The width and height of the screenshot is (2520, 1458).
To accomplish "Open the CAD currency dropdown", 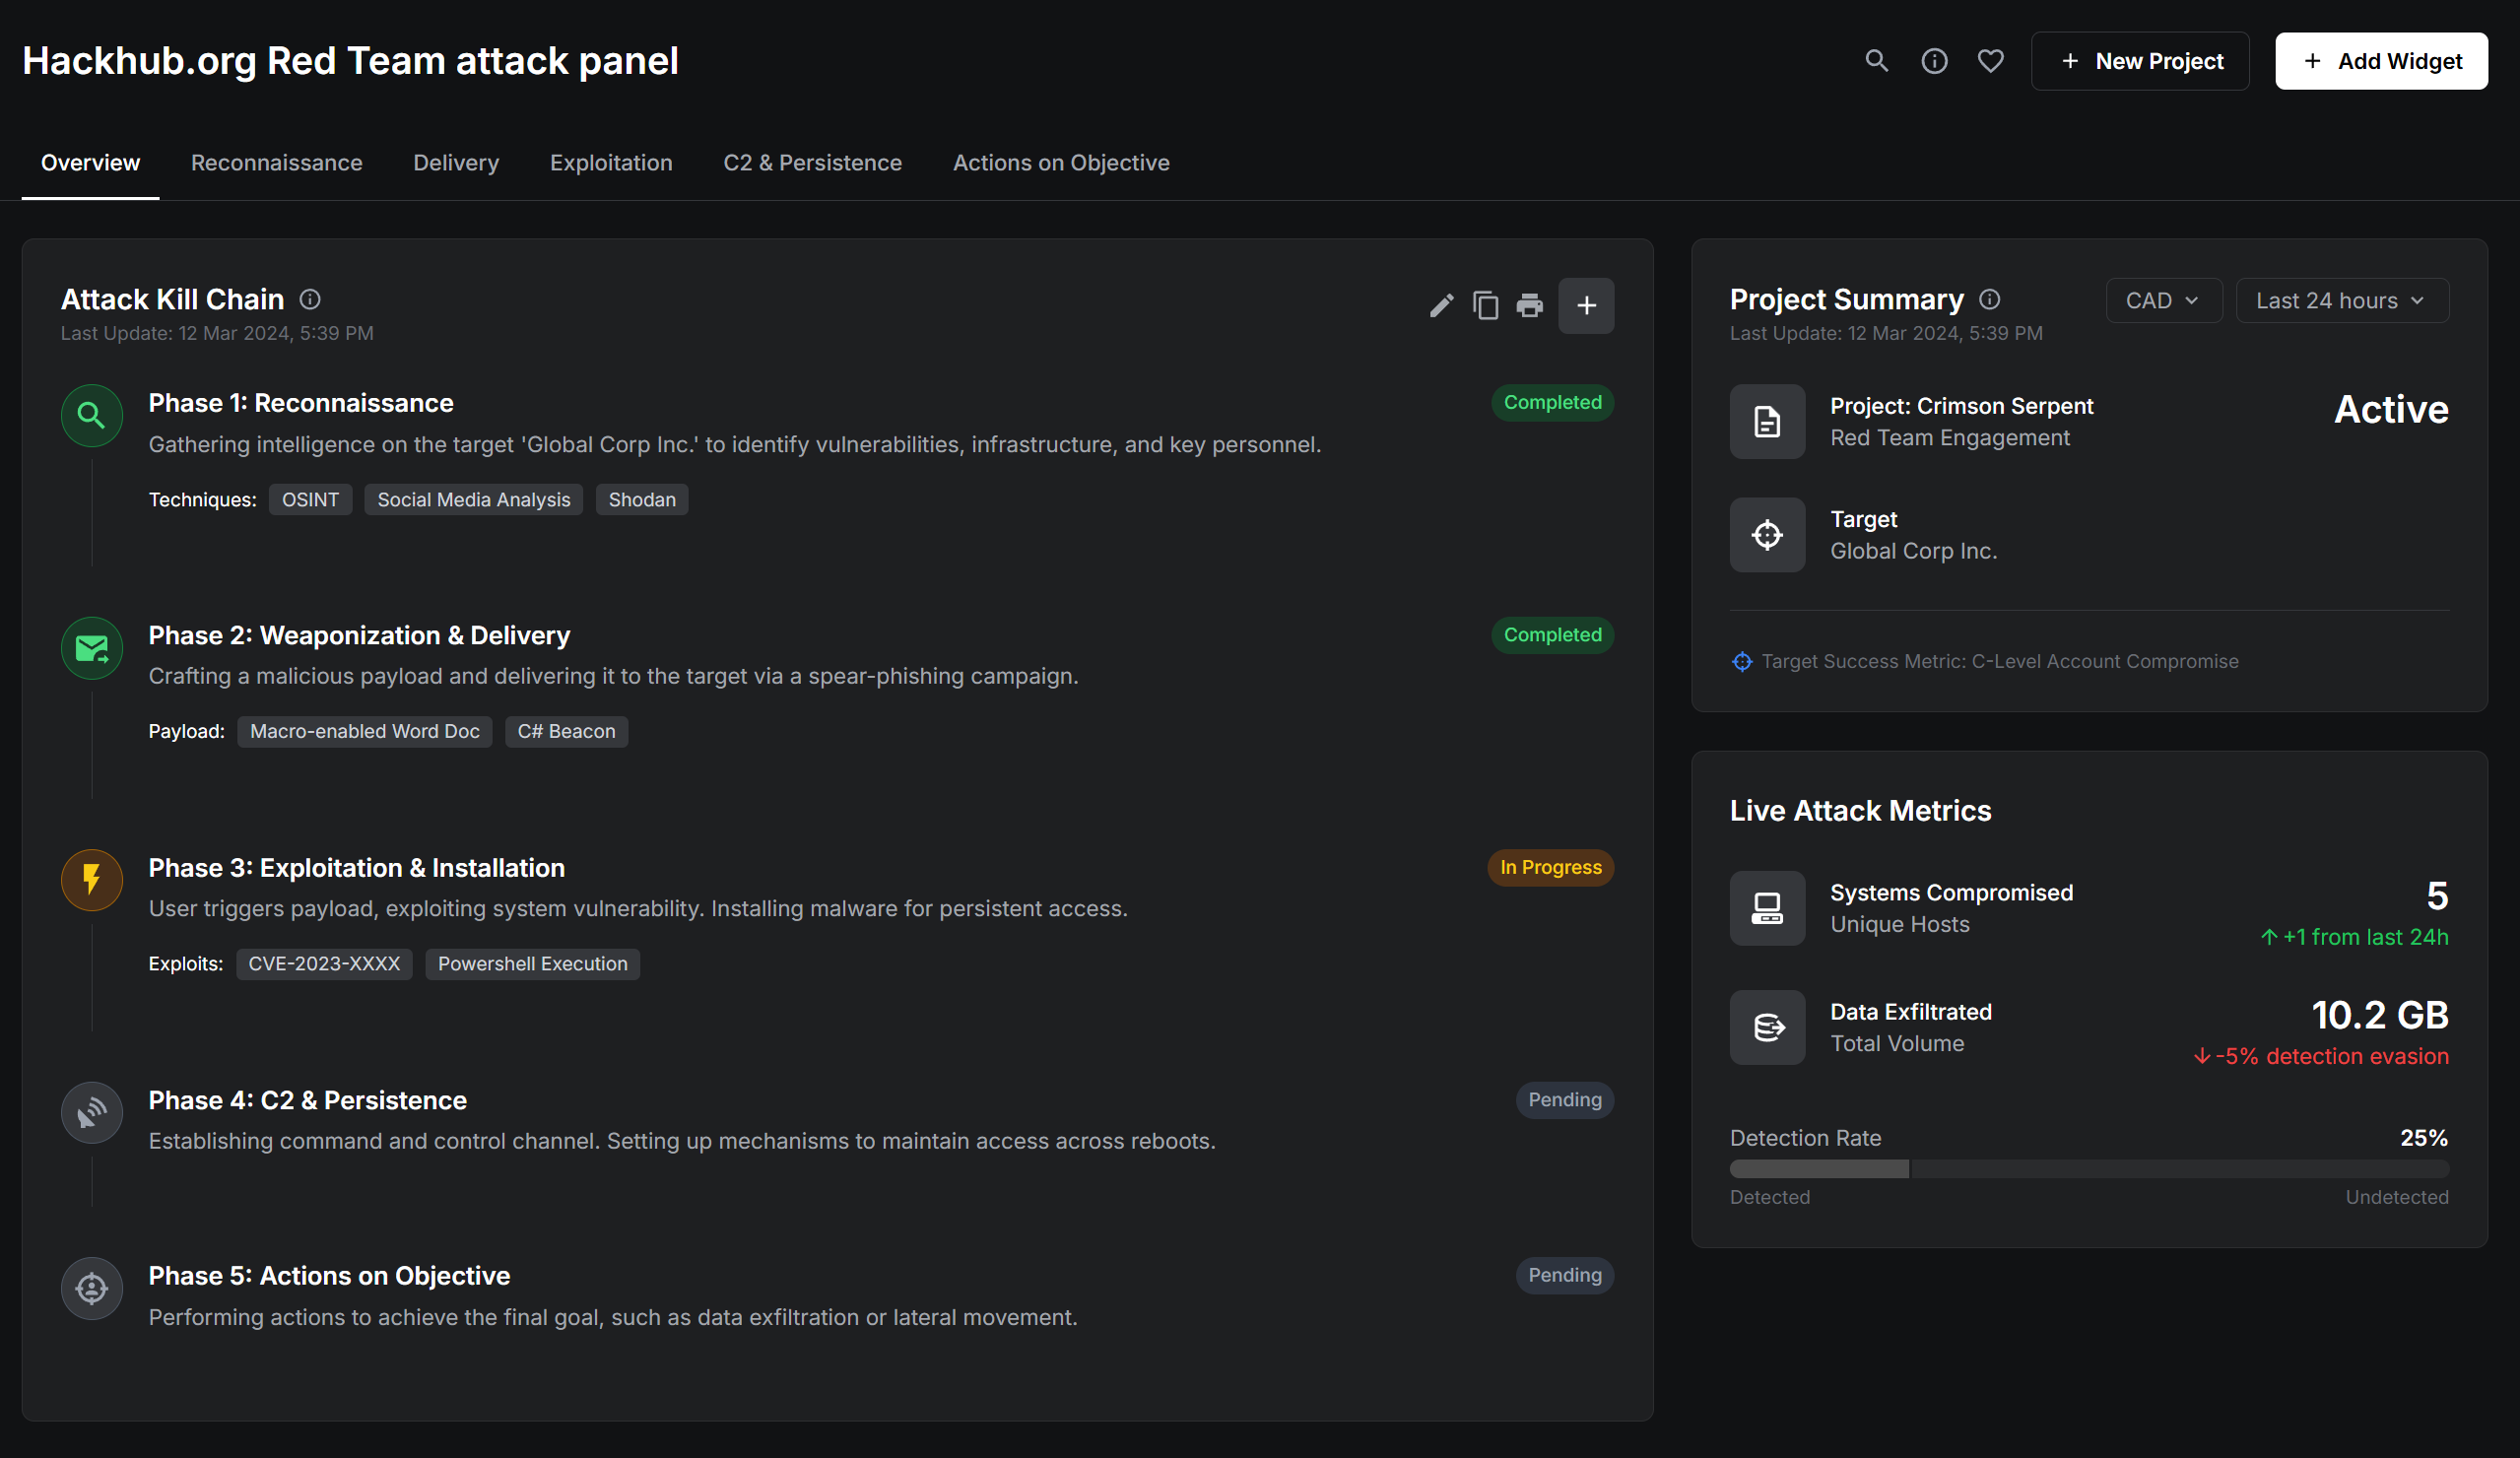I will tap(2163, 300).
